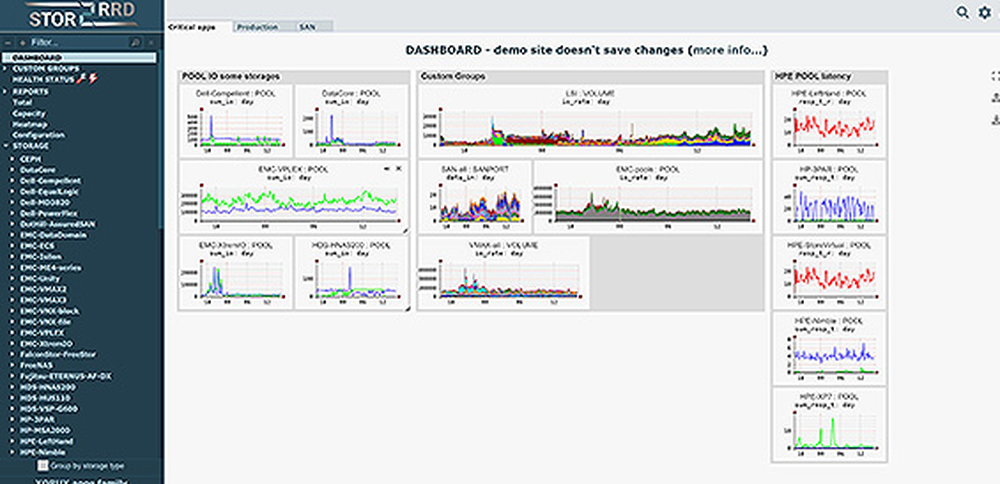Click the download icon beside the dashboard
1000x484 pixels.
pyautogui.click(x=996, y=119)
